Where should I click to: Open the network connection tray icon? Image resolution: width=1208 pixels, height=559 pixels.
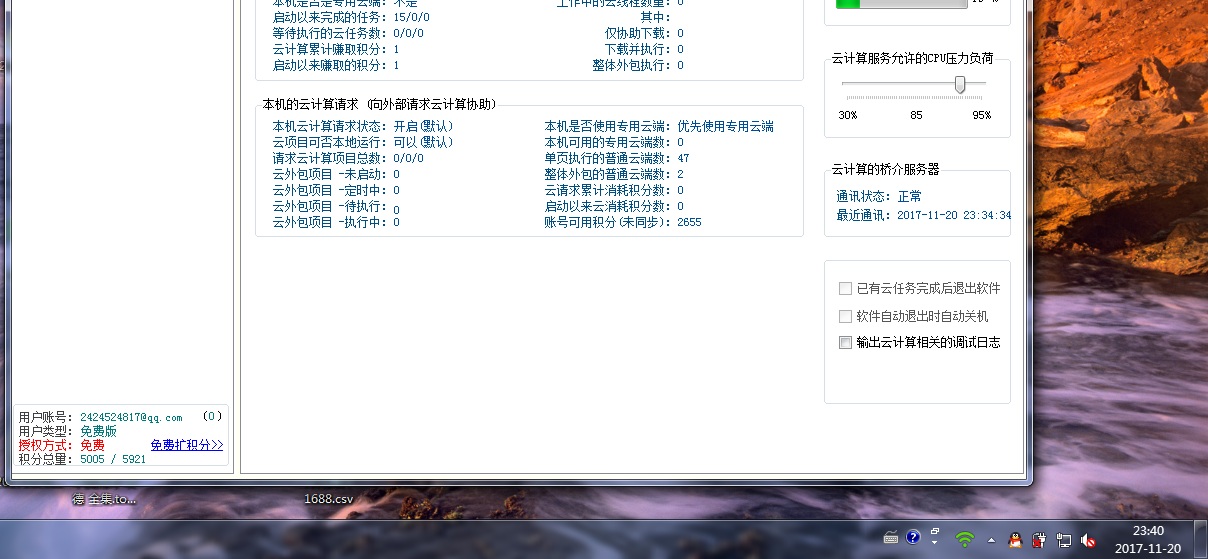1064,539
